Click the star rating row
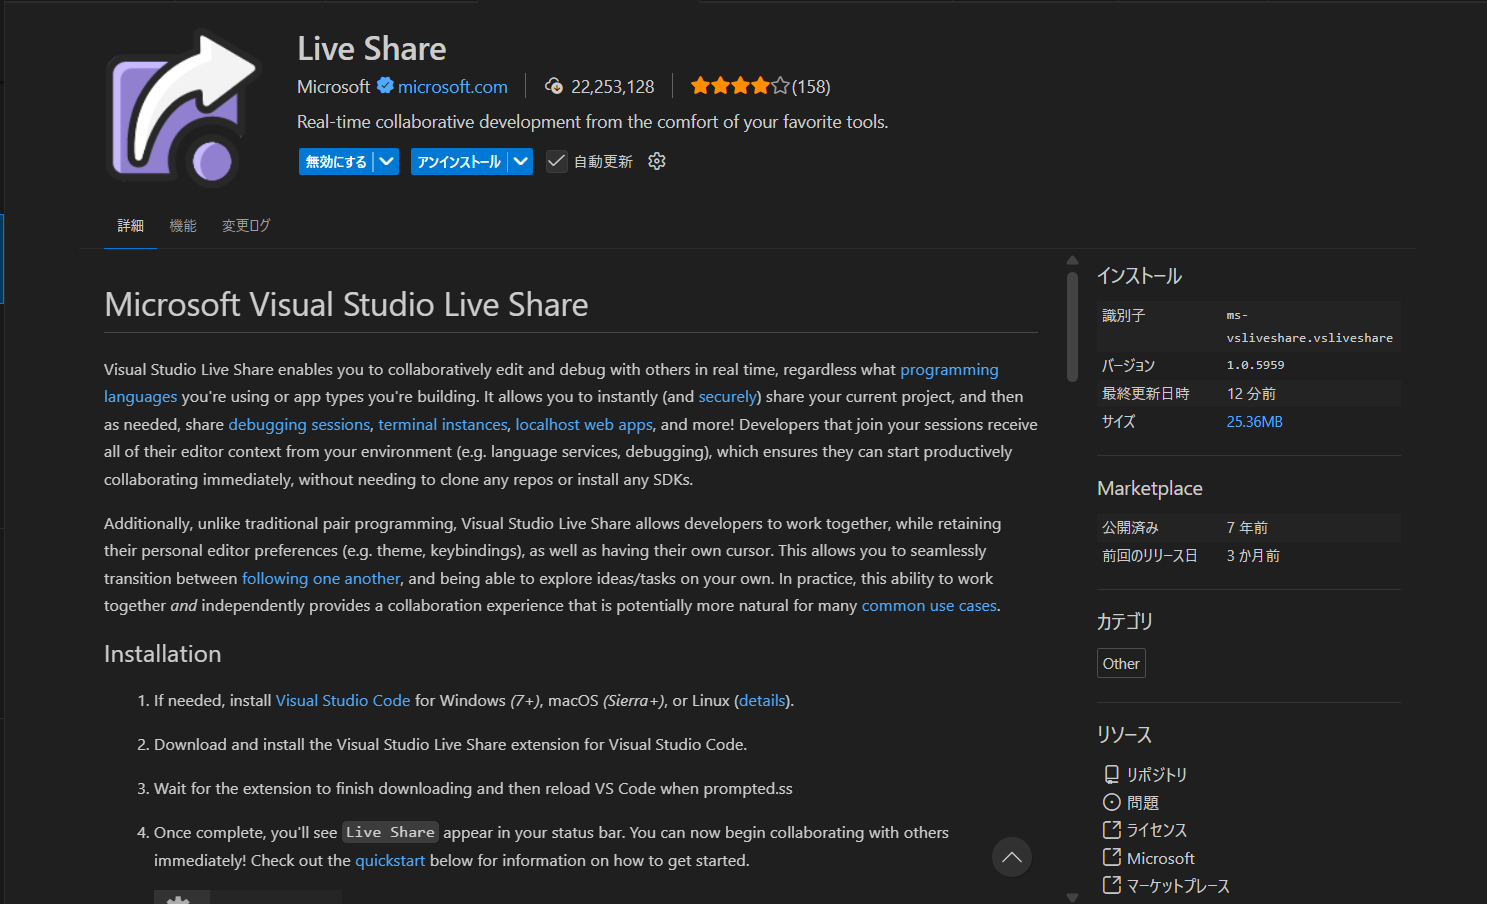The height and width of the screenshot is (904, 1487). pyautogui.click(x=740, y=86)
